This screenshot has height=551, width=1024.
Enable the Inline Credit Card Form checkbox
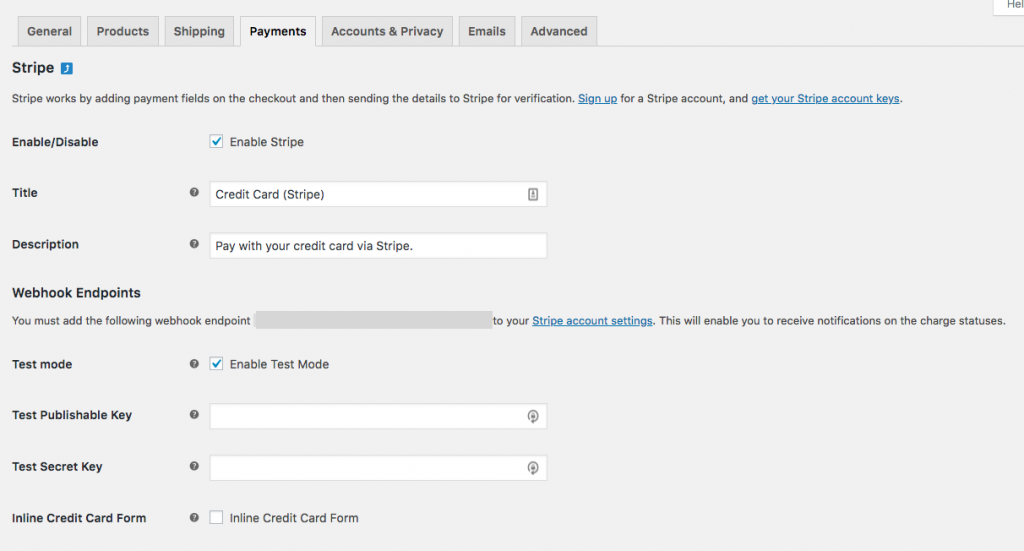(x=216, y=518)
